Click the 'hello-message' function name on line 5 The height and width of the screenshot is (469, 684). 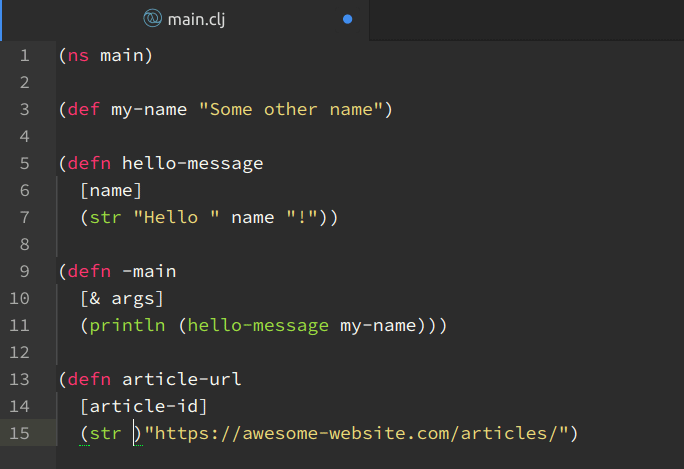click(193, 164)
